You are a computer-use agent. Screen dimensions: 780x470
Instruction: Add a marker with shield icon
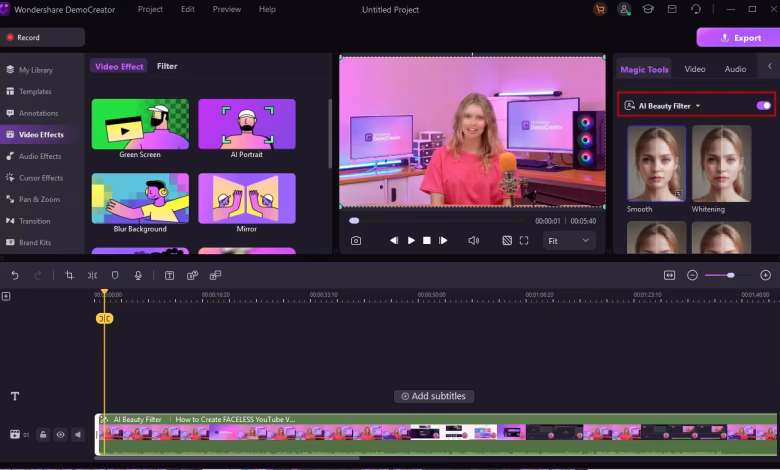pos(115,276)
